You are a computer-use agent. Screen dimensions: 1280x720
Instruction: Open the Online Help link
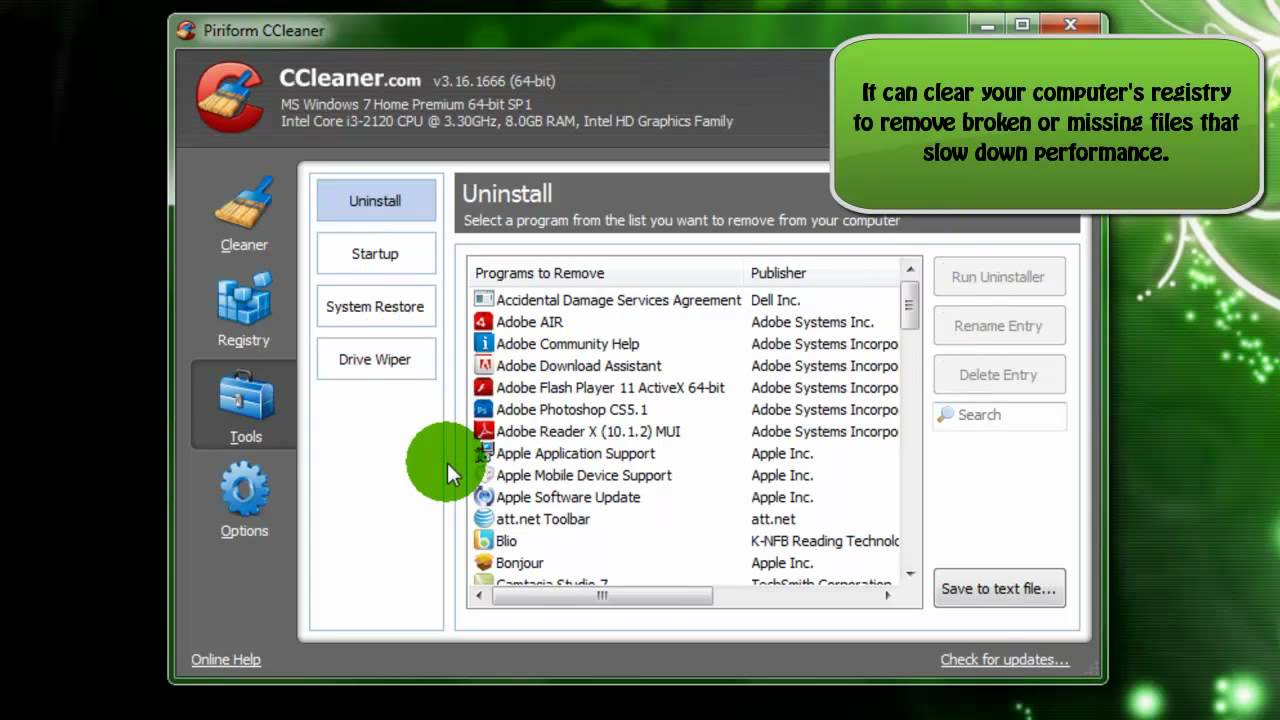tap(226, 659)
